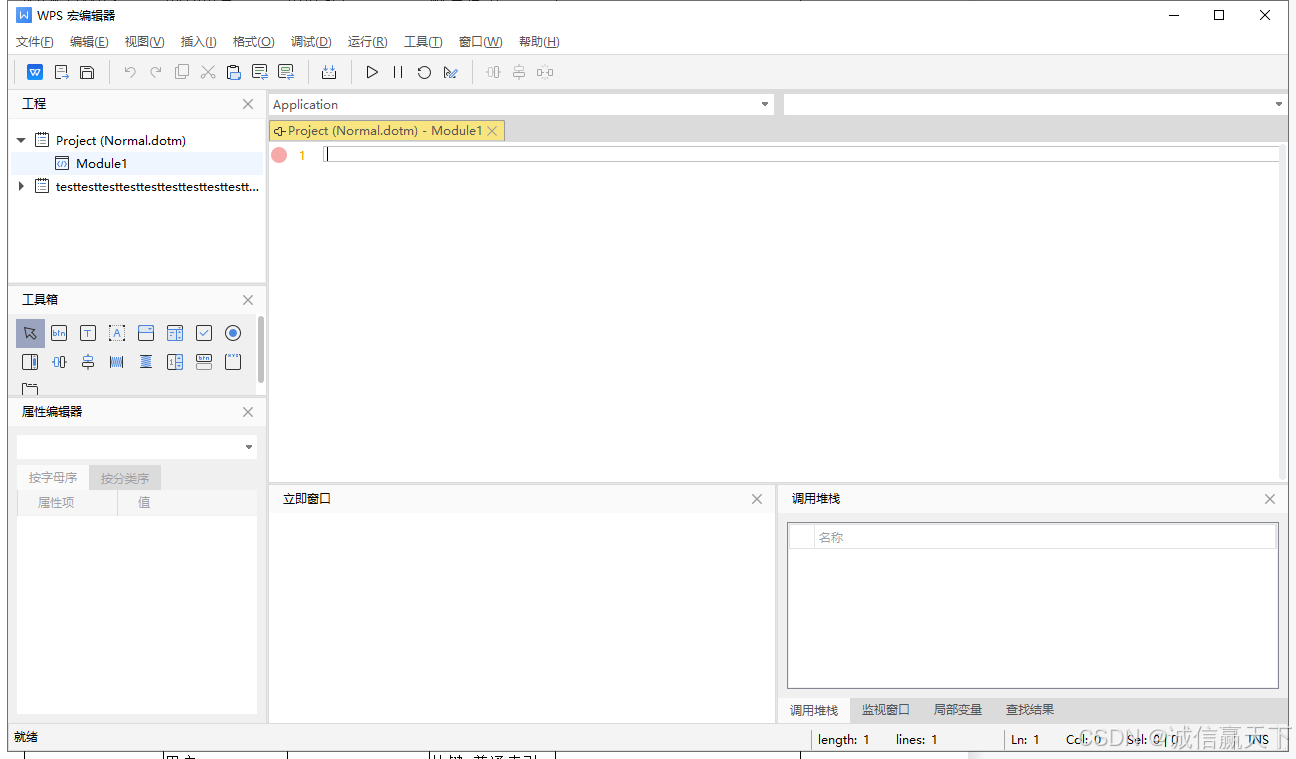The image size is (1296, 759).
Task: Select the btn button control in toolbox
Action: click(x=59, y=333)
